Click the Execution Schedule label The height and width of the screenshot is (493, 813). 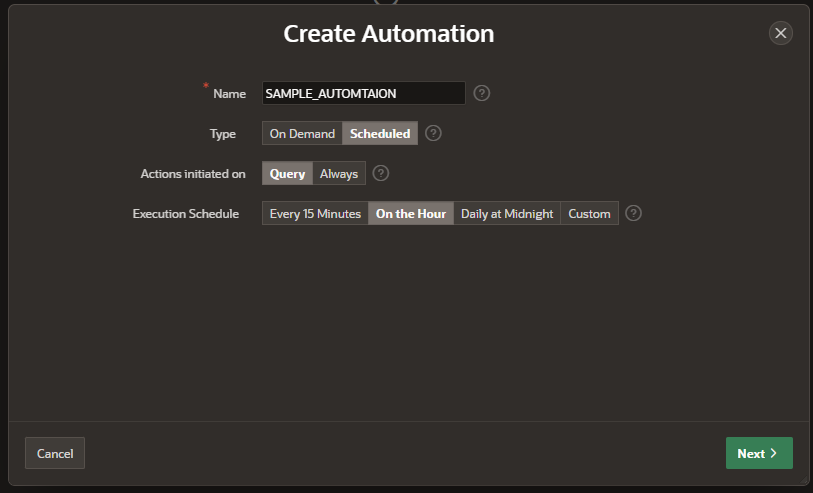click(x=186, y=214)
